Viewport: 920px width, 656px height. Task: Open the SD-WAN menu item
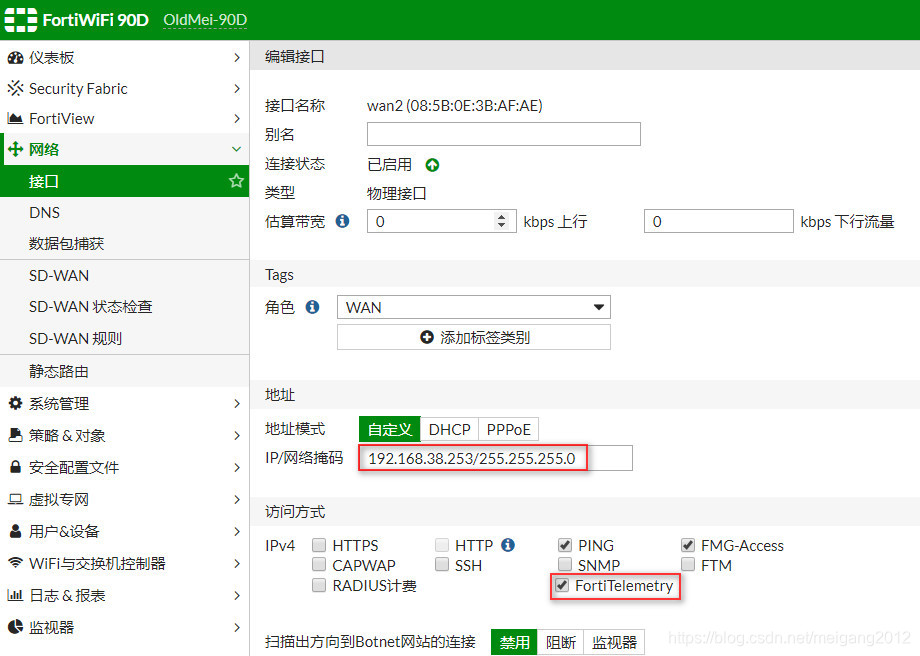tap(124, 276)
